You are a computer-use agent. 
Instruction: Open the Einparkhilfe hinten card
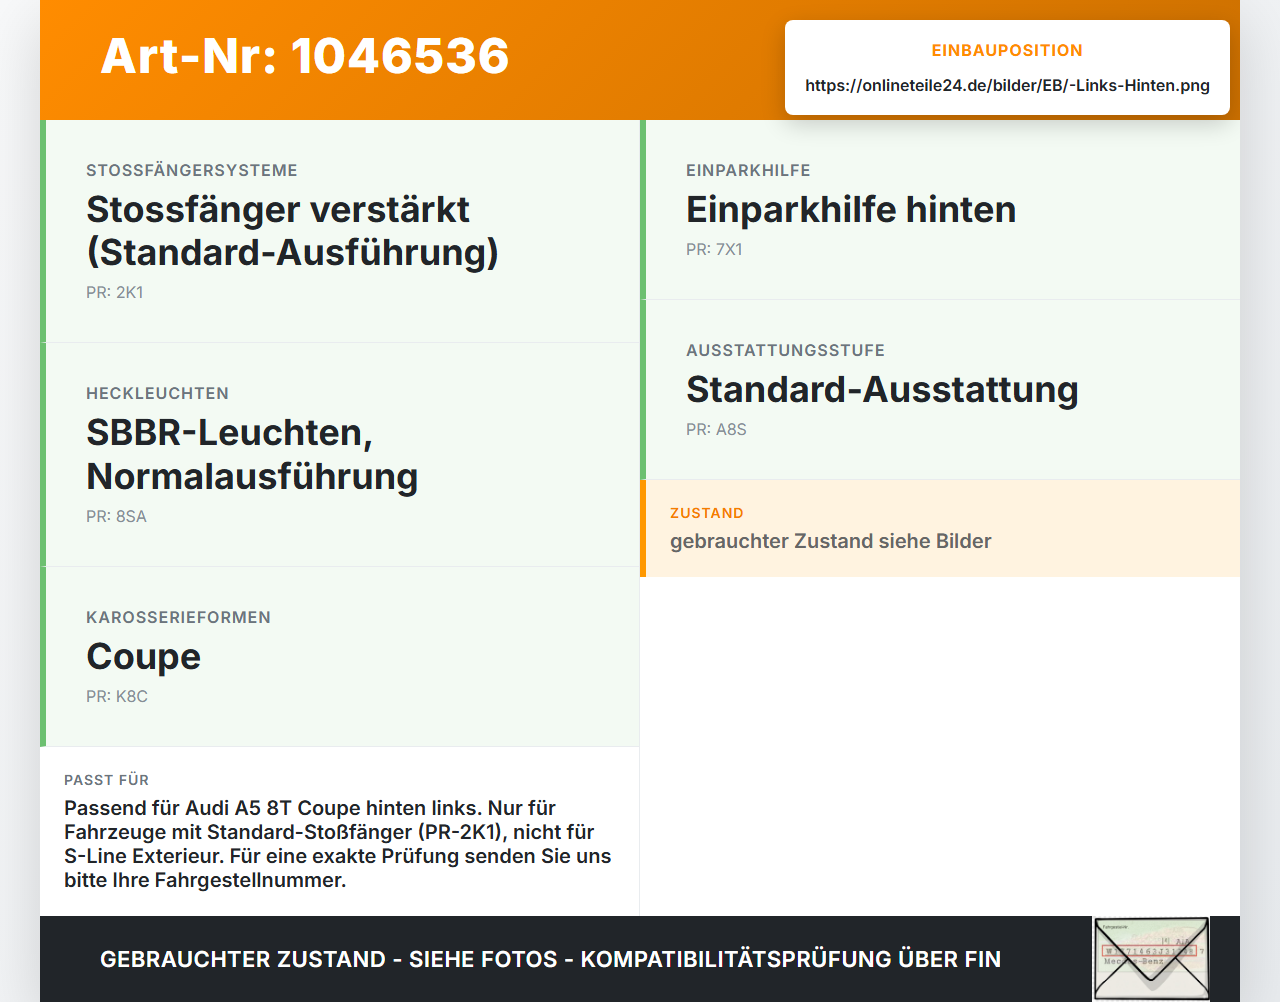pos(940,210)
